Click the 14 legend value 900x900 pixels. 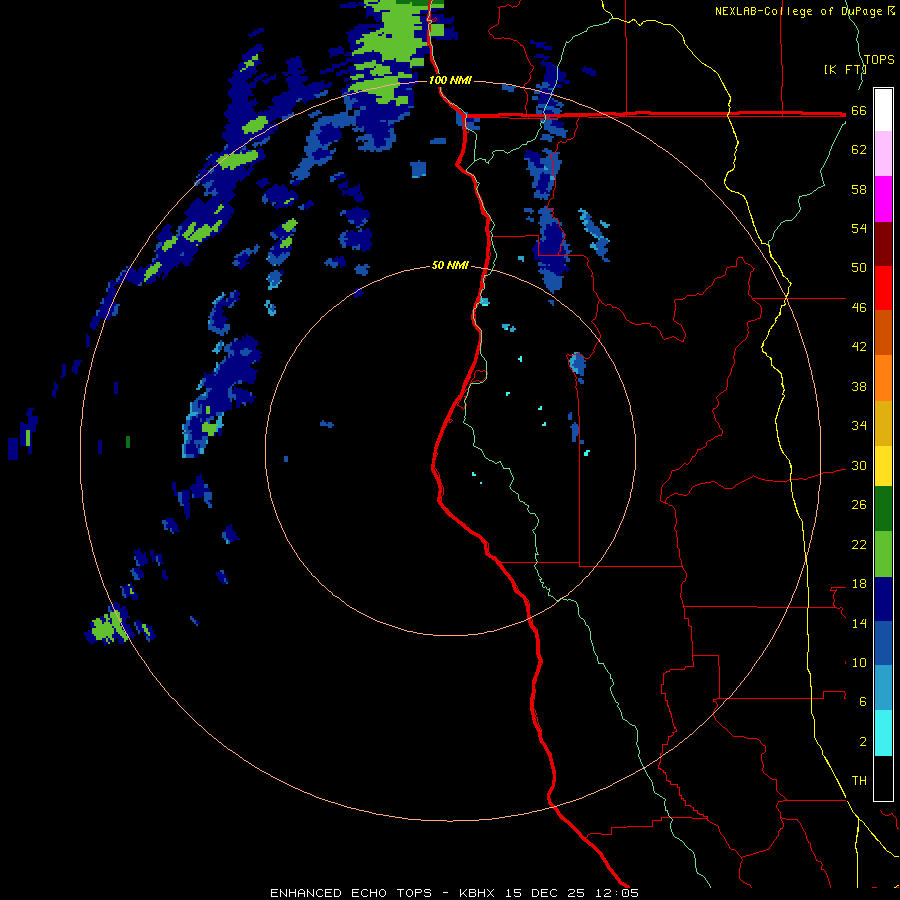point(859,623)
